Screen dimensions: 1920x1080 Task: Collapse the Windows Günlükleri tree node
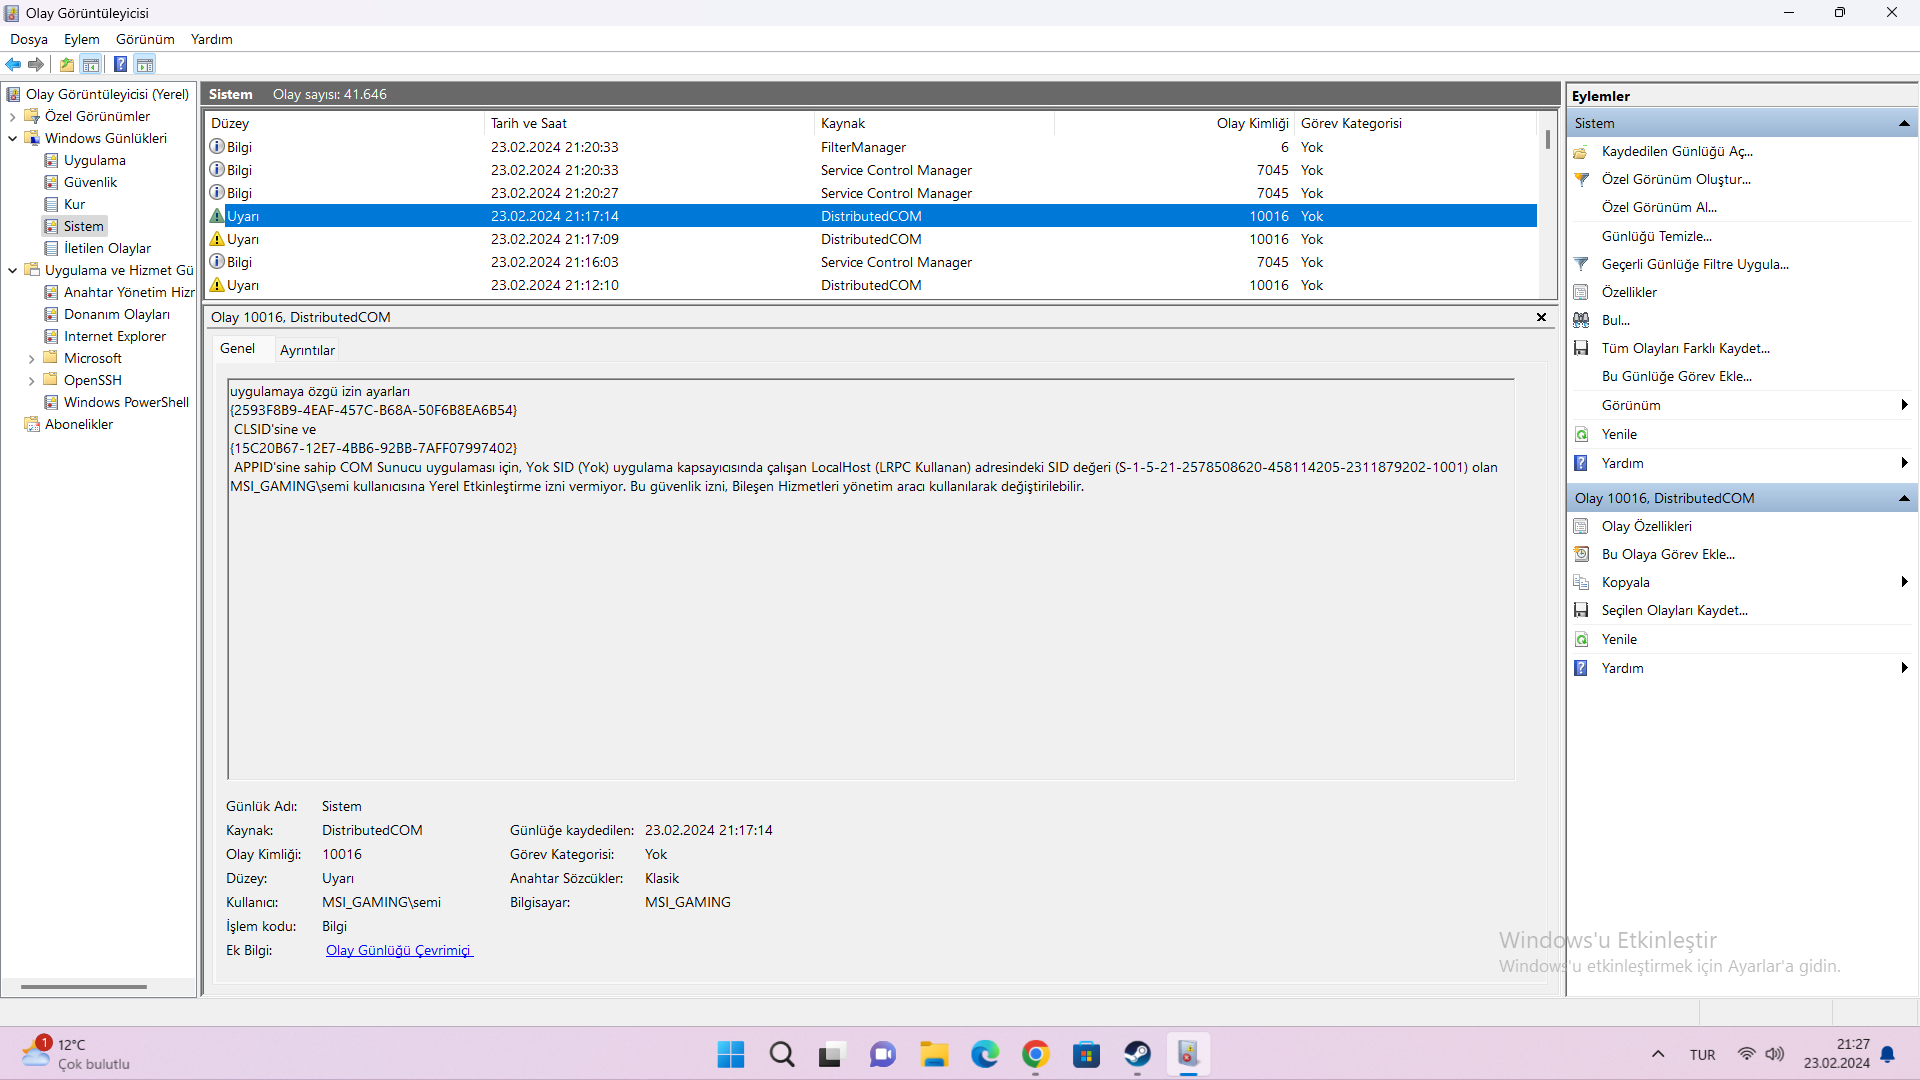(12, 138)
